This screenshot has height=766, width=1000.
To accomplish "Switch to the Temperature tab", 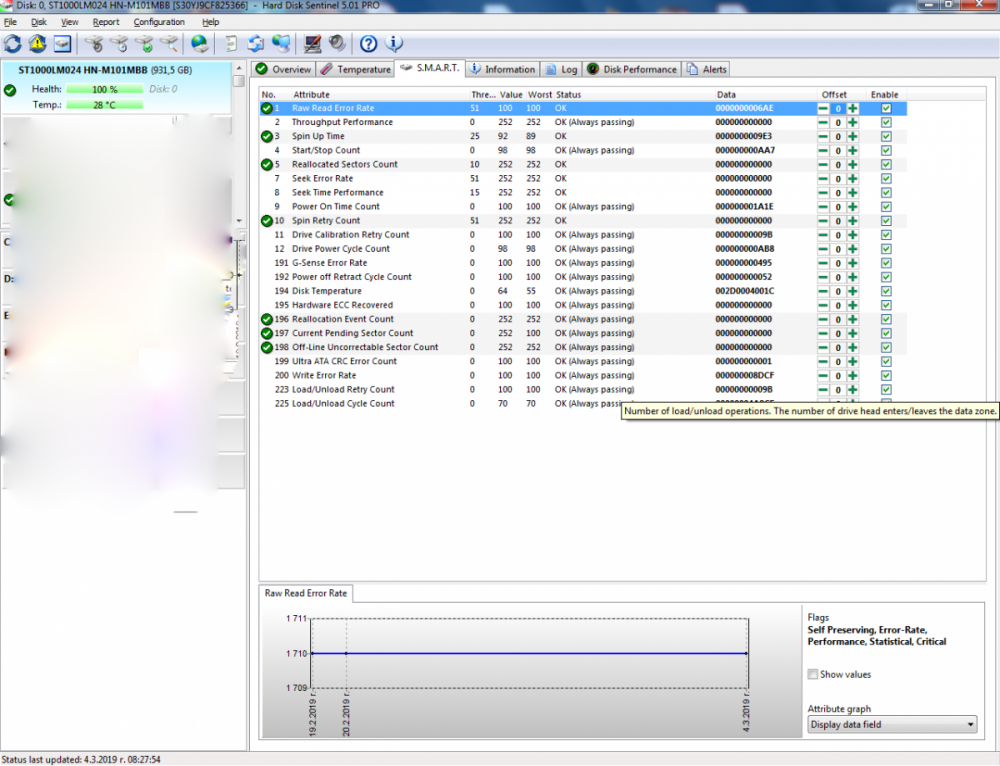I will [x=356, y=69].
